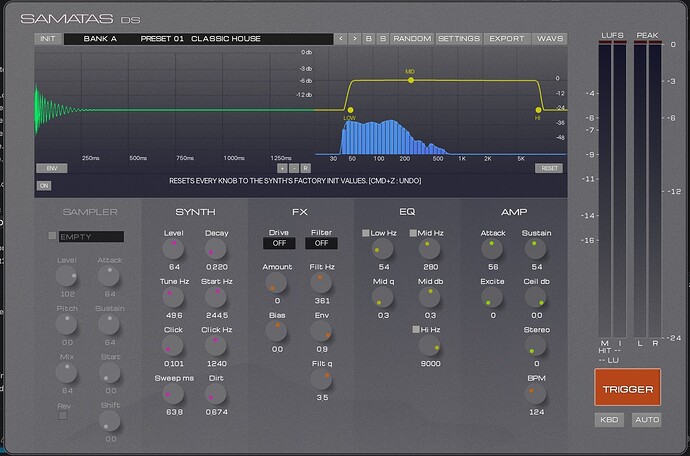Click the Start Hz knob
Viewport: 690px width, 456px height.
216,297
